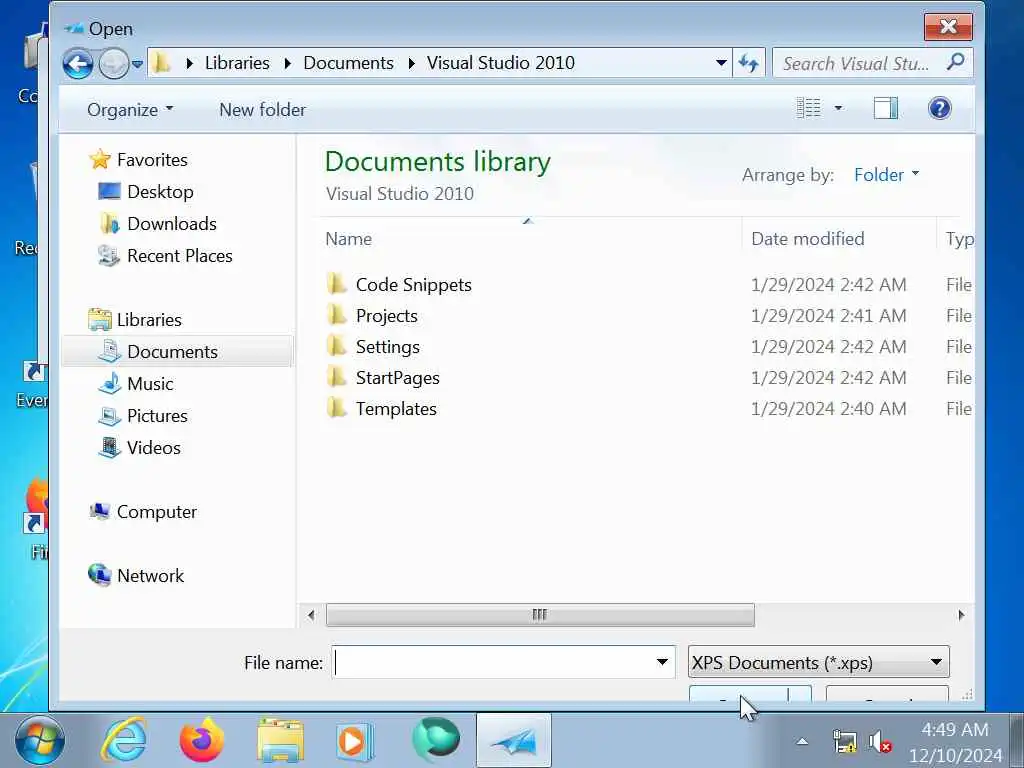Open the XPS Documents file type dropdown
This screenshot has width=1024, height=768.
pos(818,662)
